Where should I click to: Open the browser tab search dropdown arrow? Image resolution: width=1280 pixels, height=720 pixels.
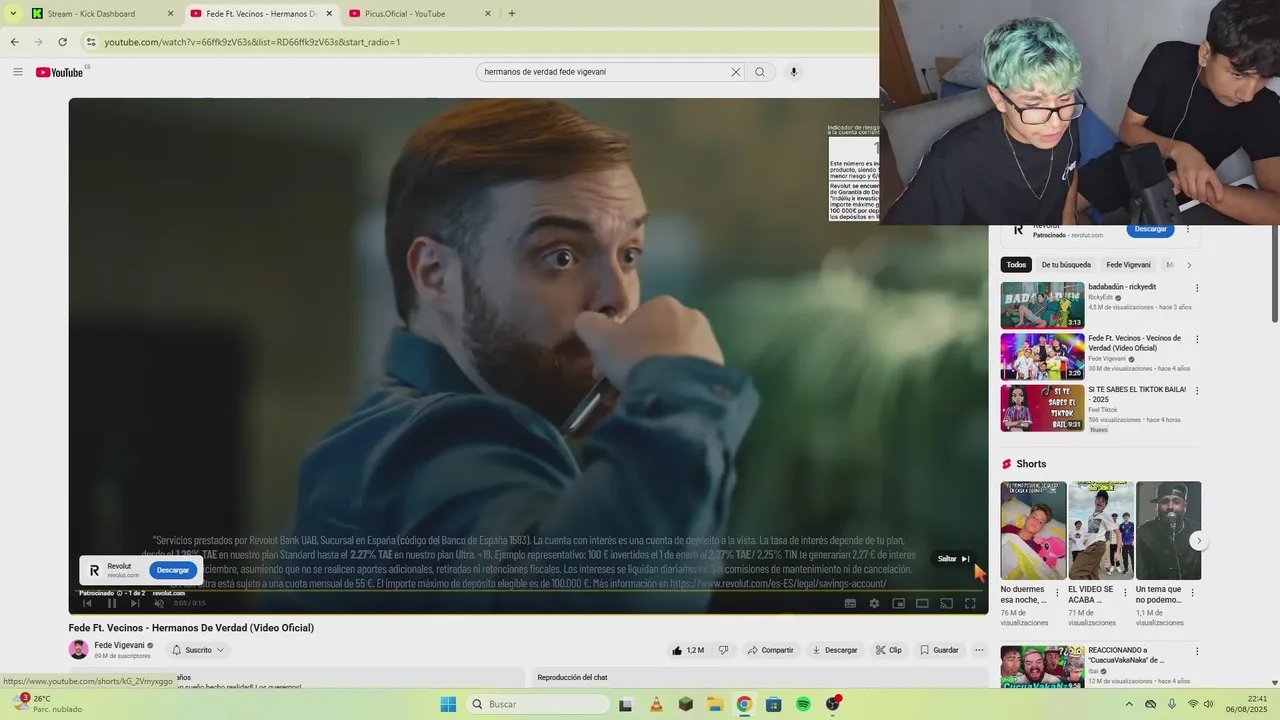[x=13, y=13]
